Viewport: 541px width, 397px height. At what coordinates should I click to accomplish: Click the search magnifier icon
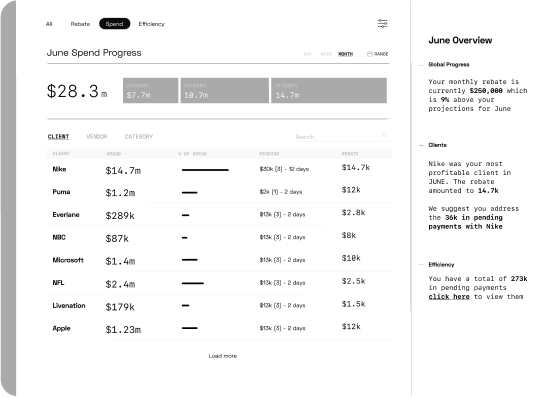pyautogui.click(x=385, y=136)
